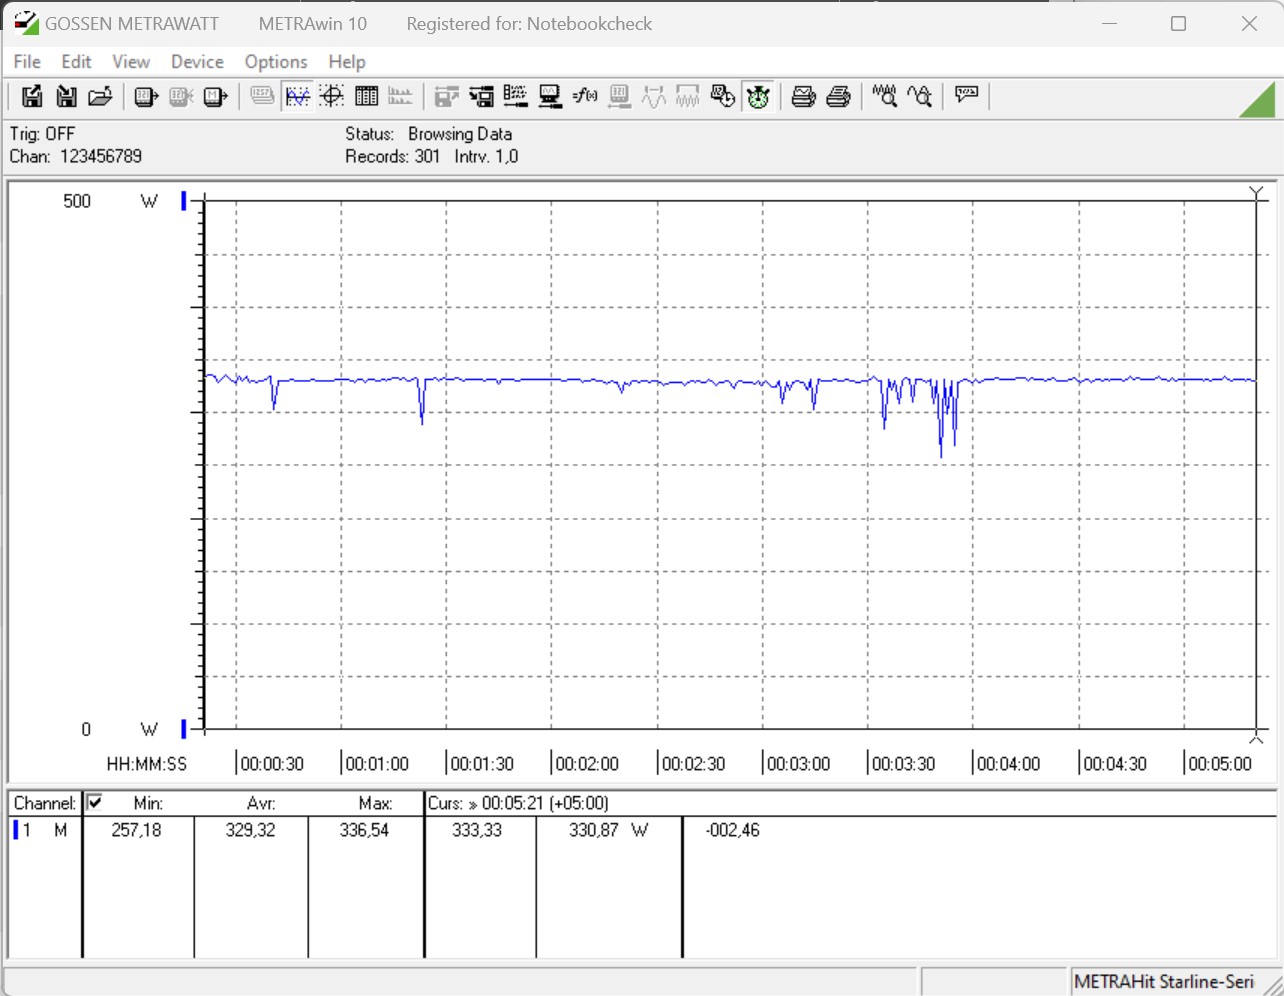
Task: Click the 00:00:30 time axis label
Action: (x=272, y=764)
